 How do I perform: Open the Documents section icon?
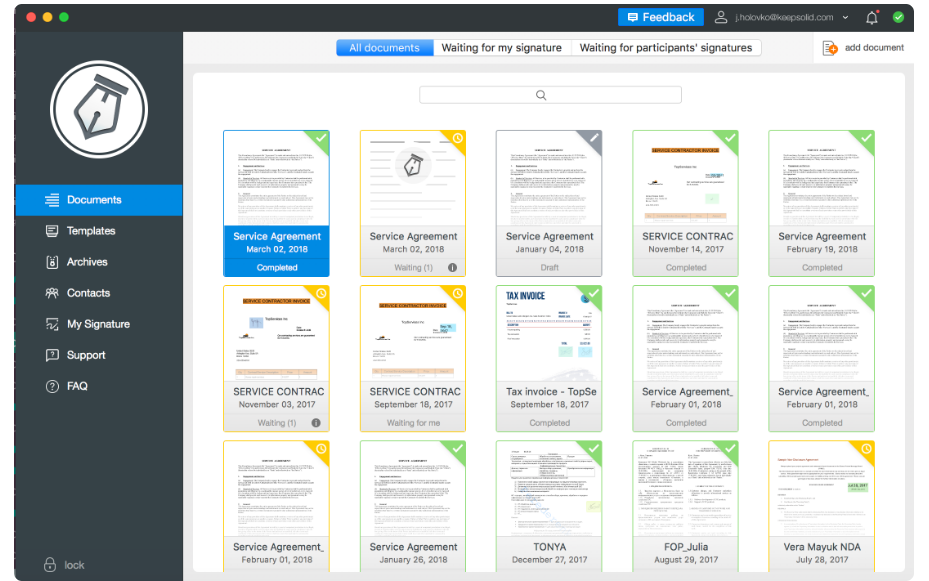(52, 200)
